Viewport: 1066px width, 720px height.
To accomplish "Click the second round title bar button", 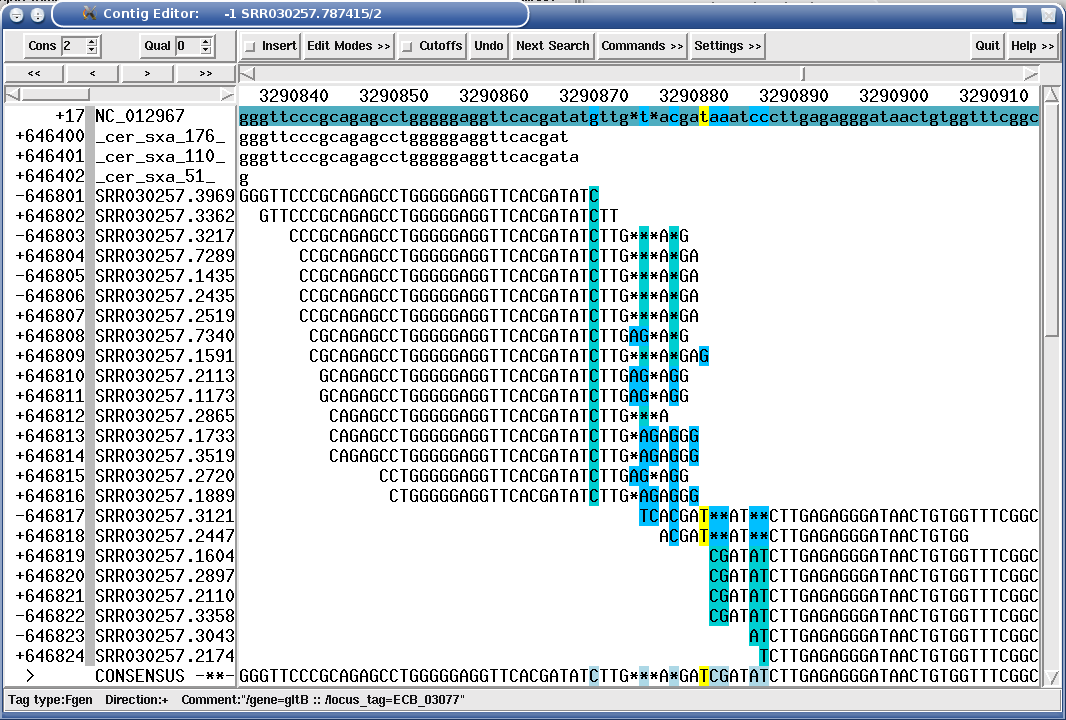I will pyautogui.click(x=38, y=14).
